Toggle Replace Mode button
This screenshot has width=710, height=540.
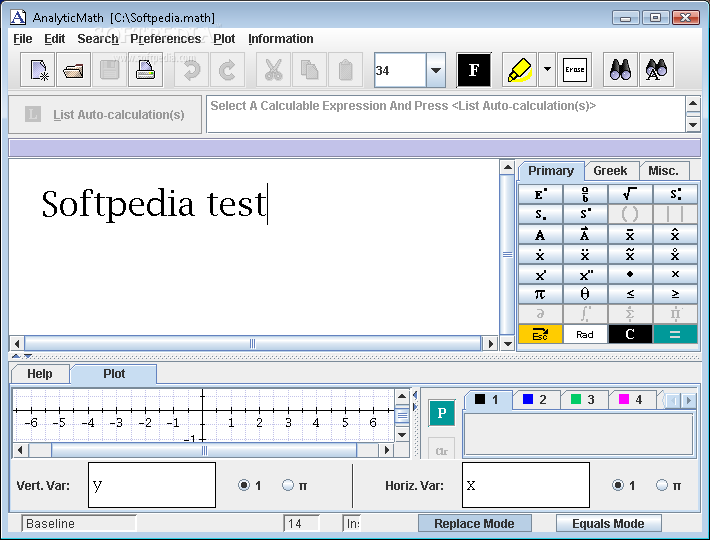(x=475, y=523)
